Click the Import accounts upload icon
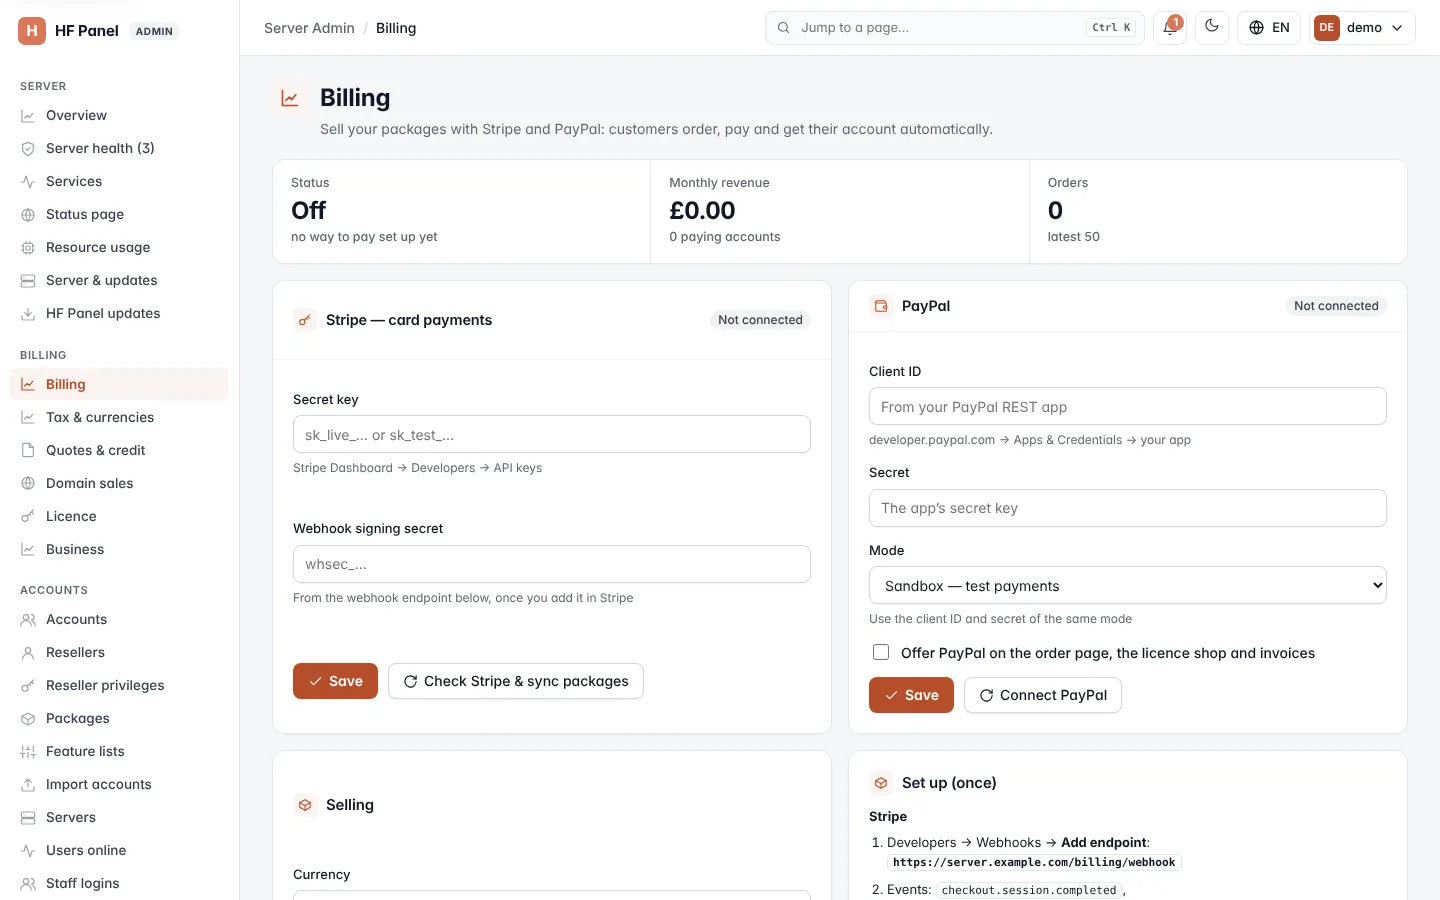This screenshot has height=900, width=1440. (x=28, y=785)
